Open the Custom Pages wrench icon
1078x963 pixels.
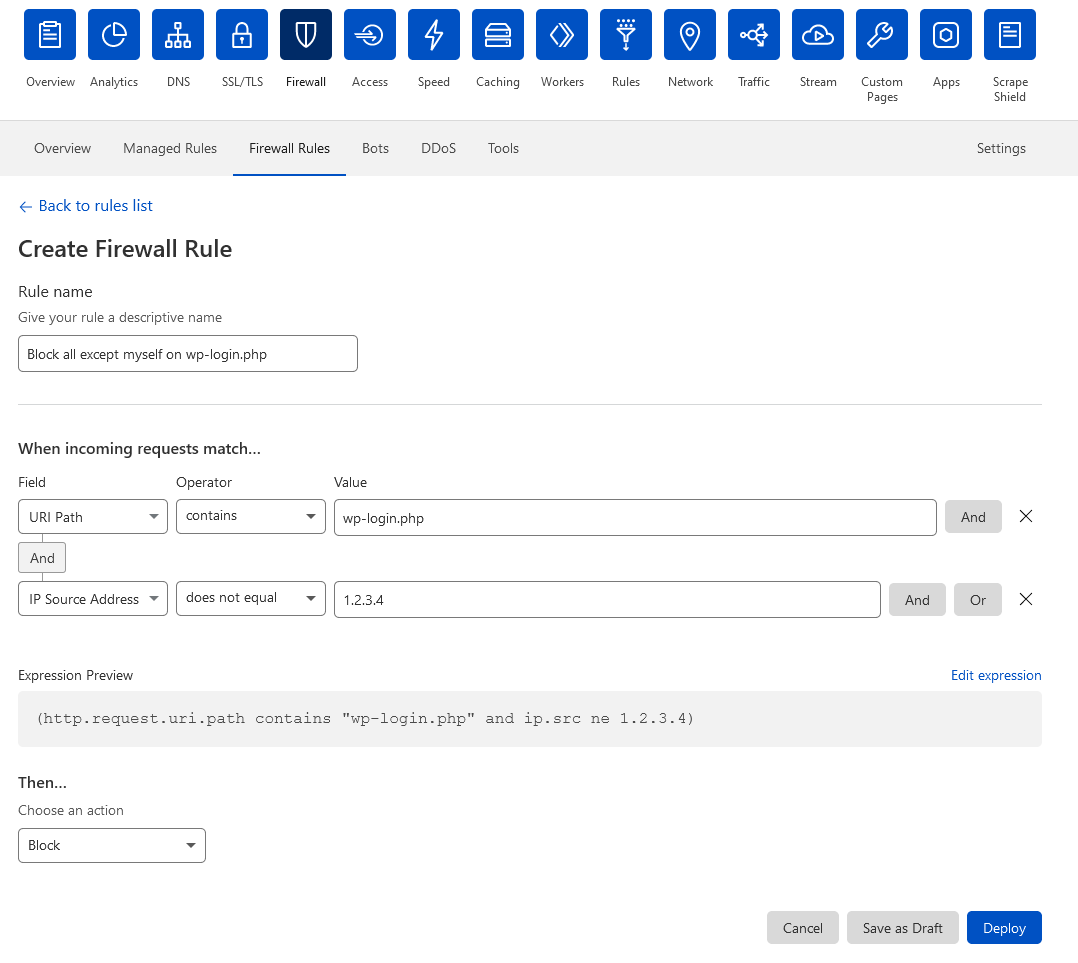(x=882, y=35)
